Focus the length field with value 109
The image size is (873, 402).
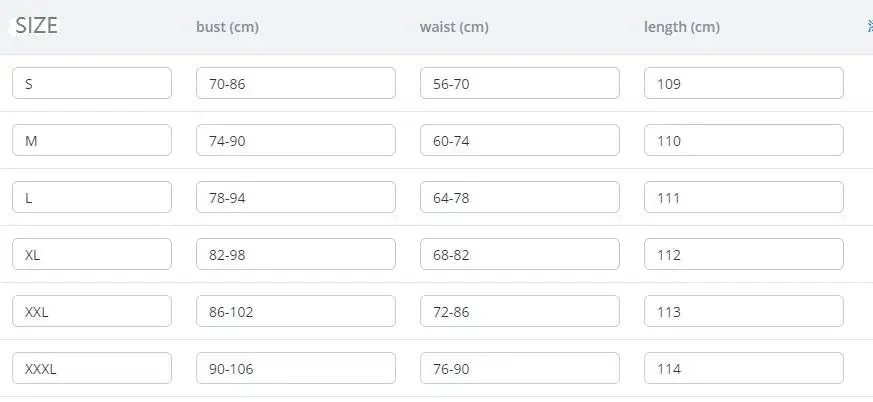pos(743,84)
